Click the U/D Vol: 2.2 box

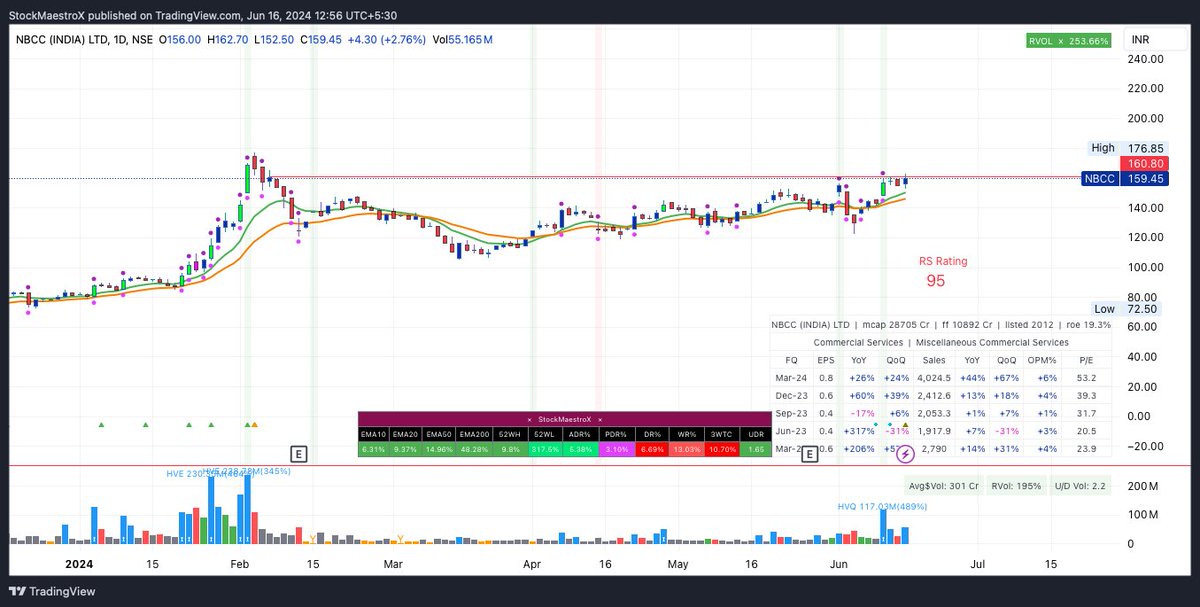(1082, 486)
